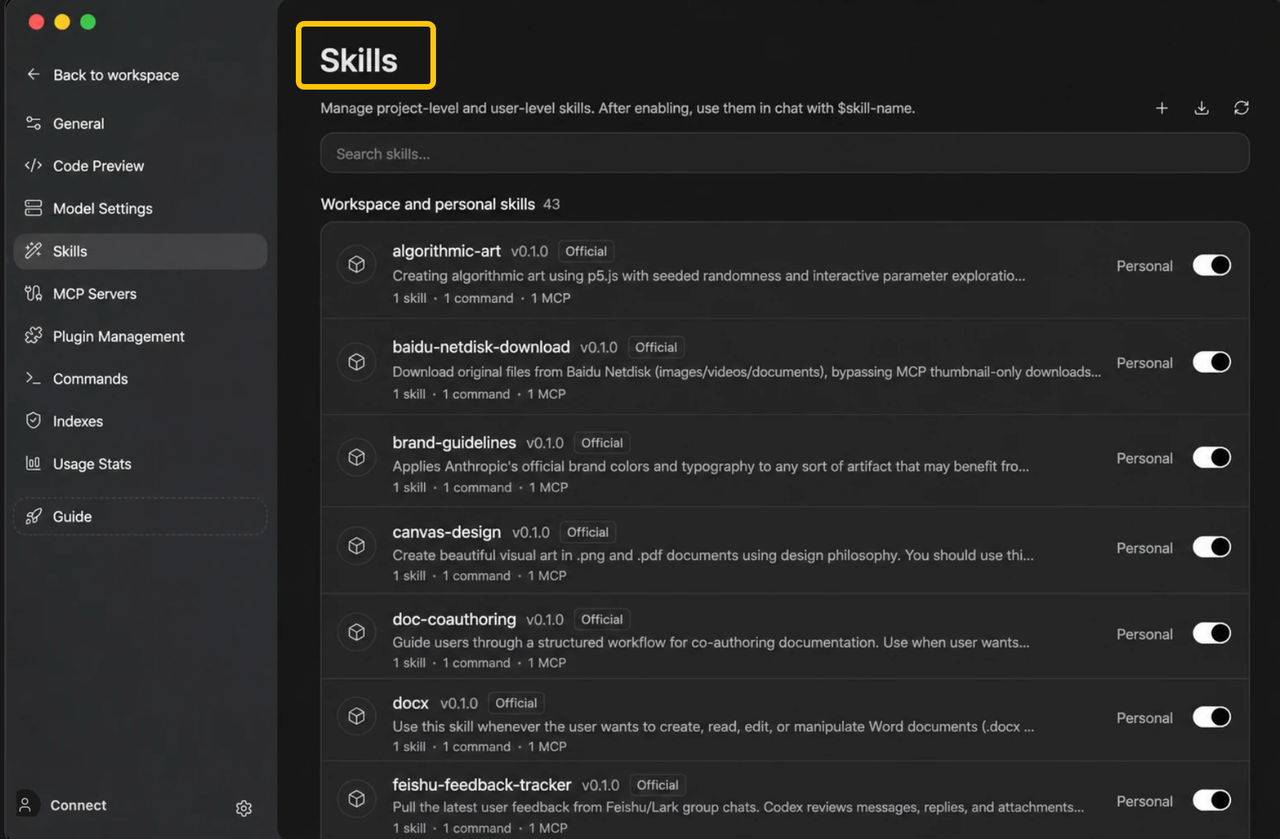Click the MCP Servers icon in sidebar
Viewport: 1280px width, 839px height.
[x=33, y=294]
